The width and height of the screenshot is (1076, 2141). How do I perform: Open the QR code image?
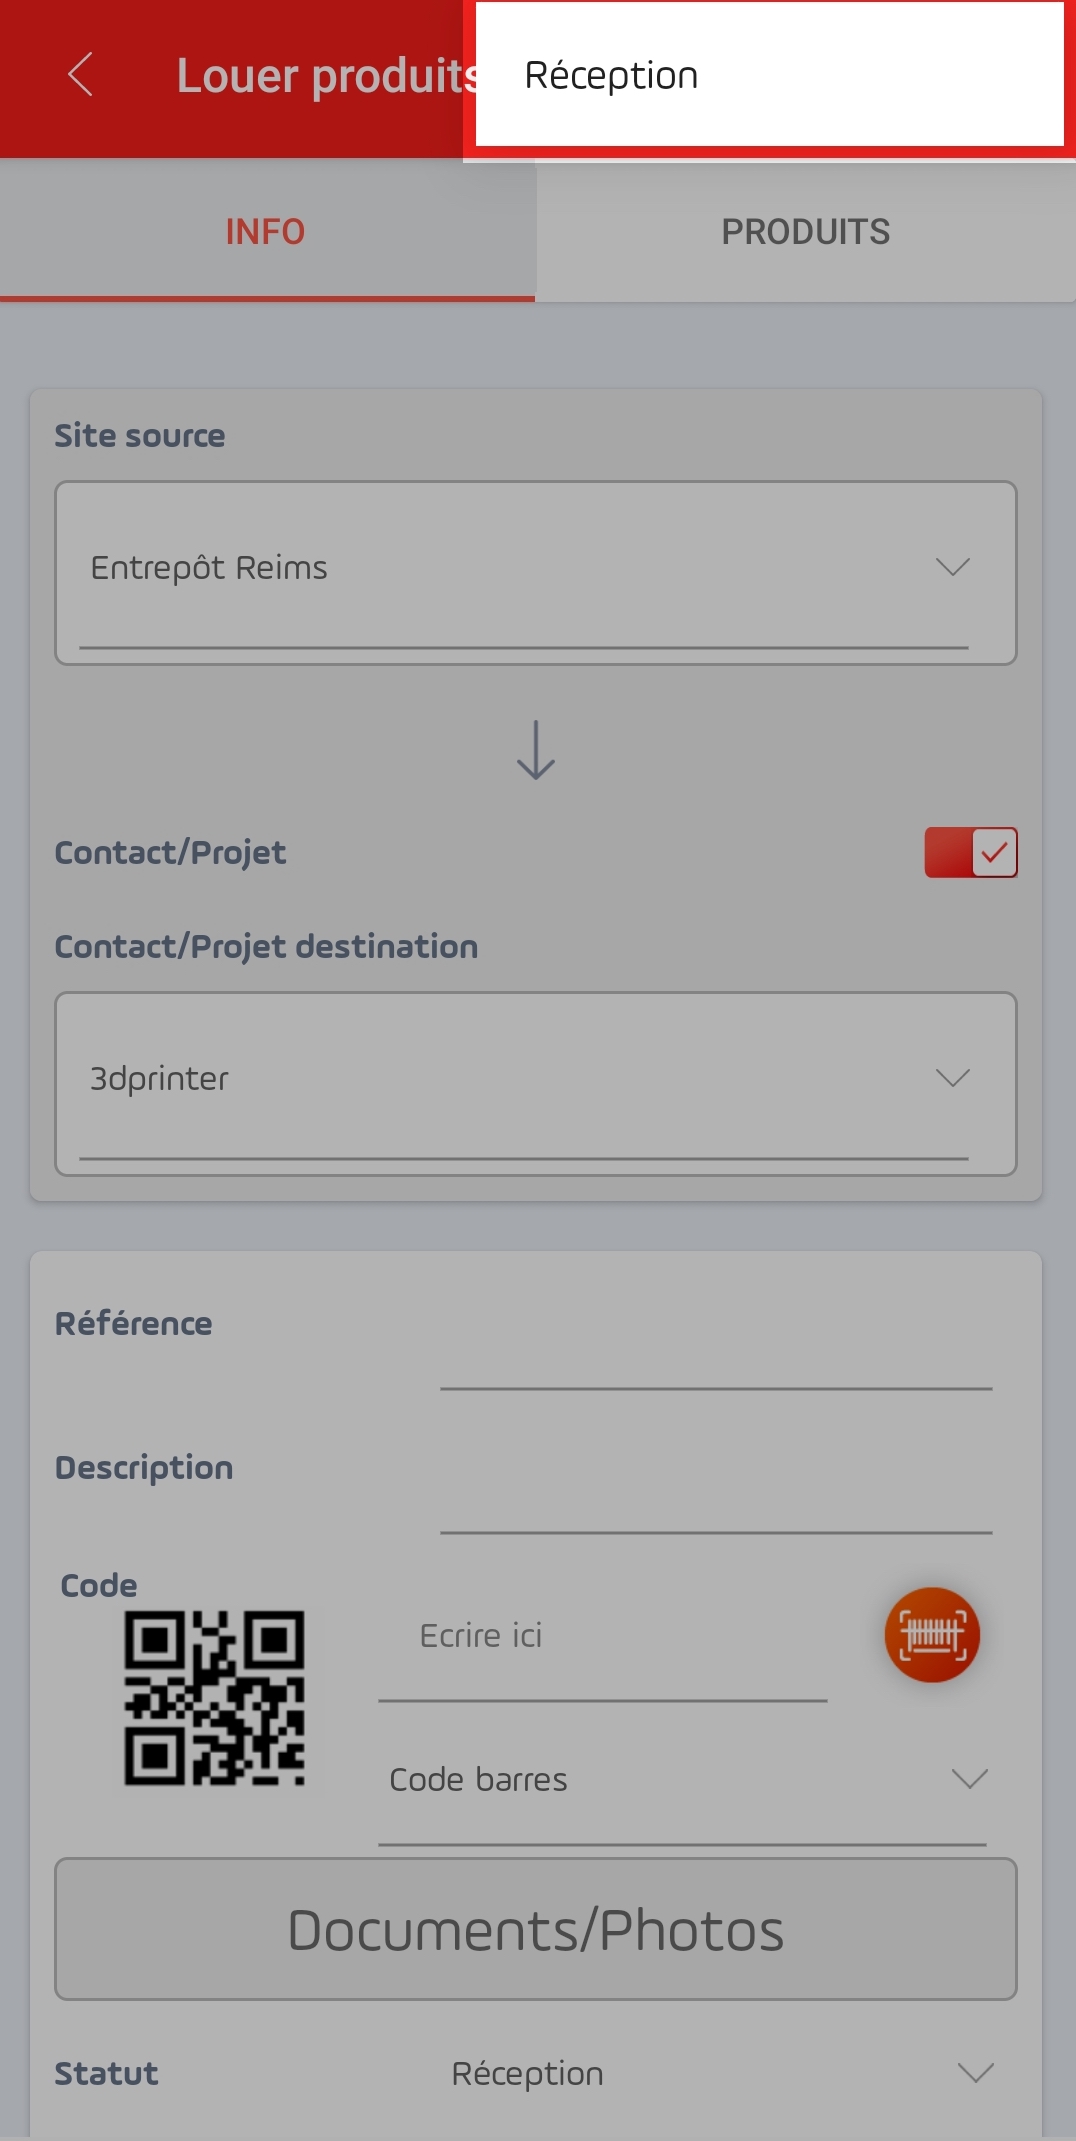click(214, 1697)
